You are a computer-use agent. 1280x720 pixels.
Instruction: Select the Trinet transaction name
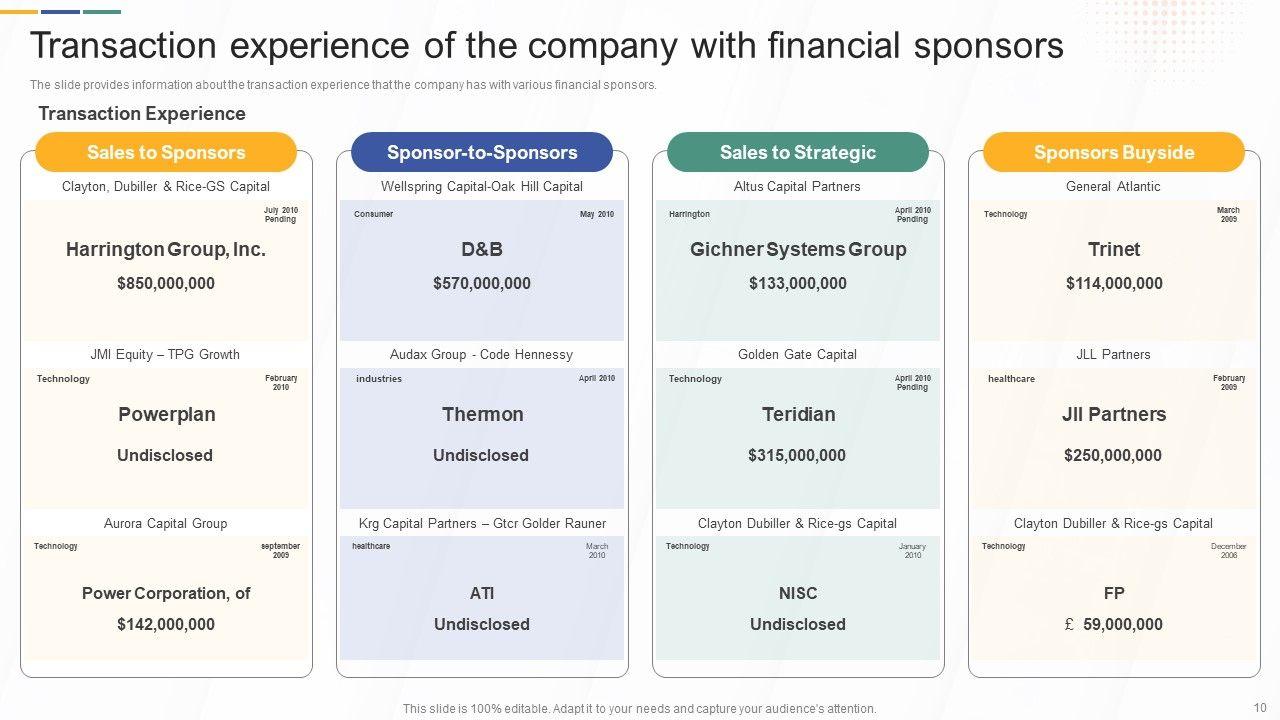coord(1114,249)
